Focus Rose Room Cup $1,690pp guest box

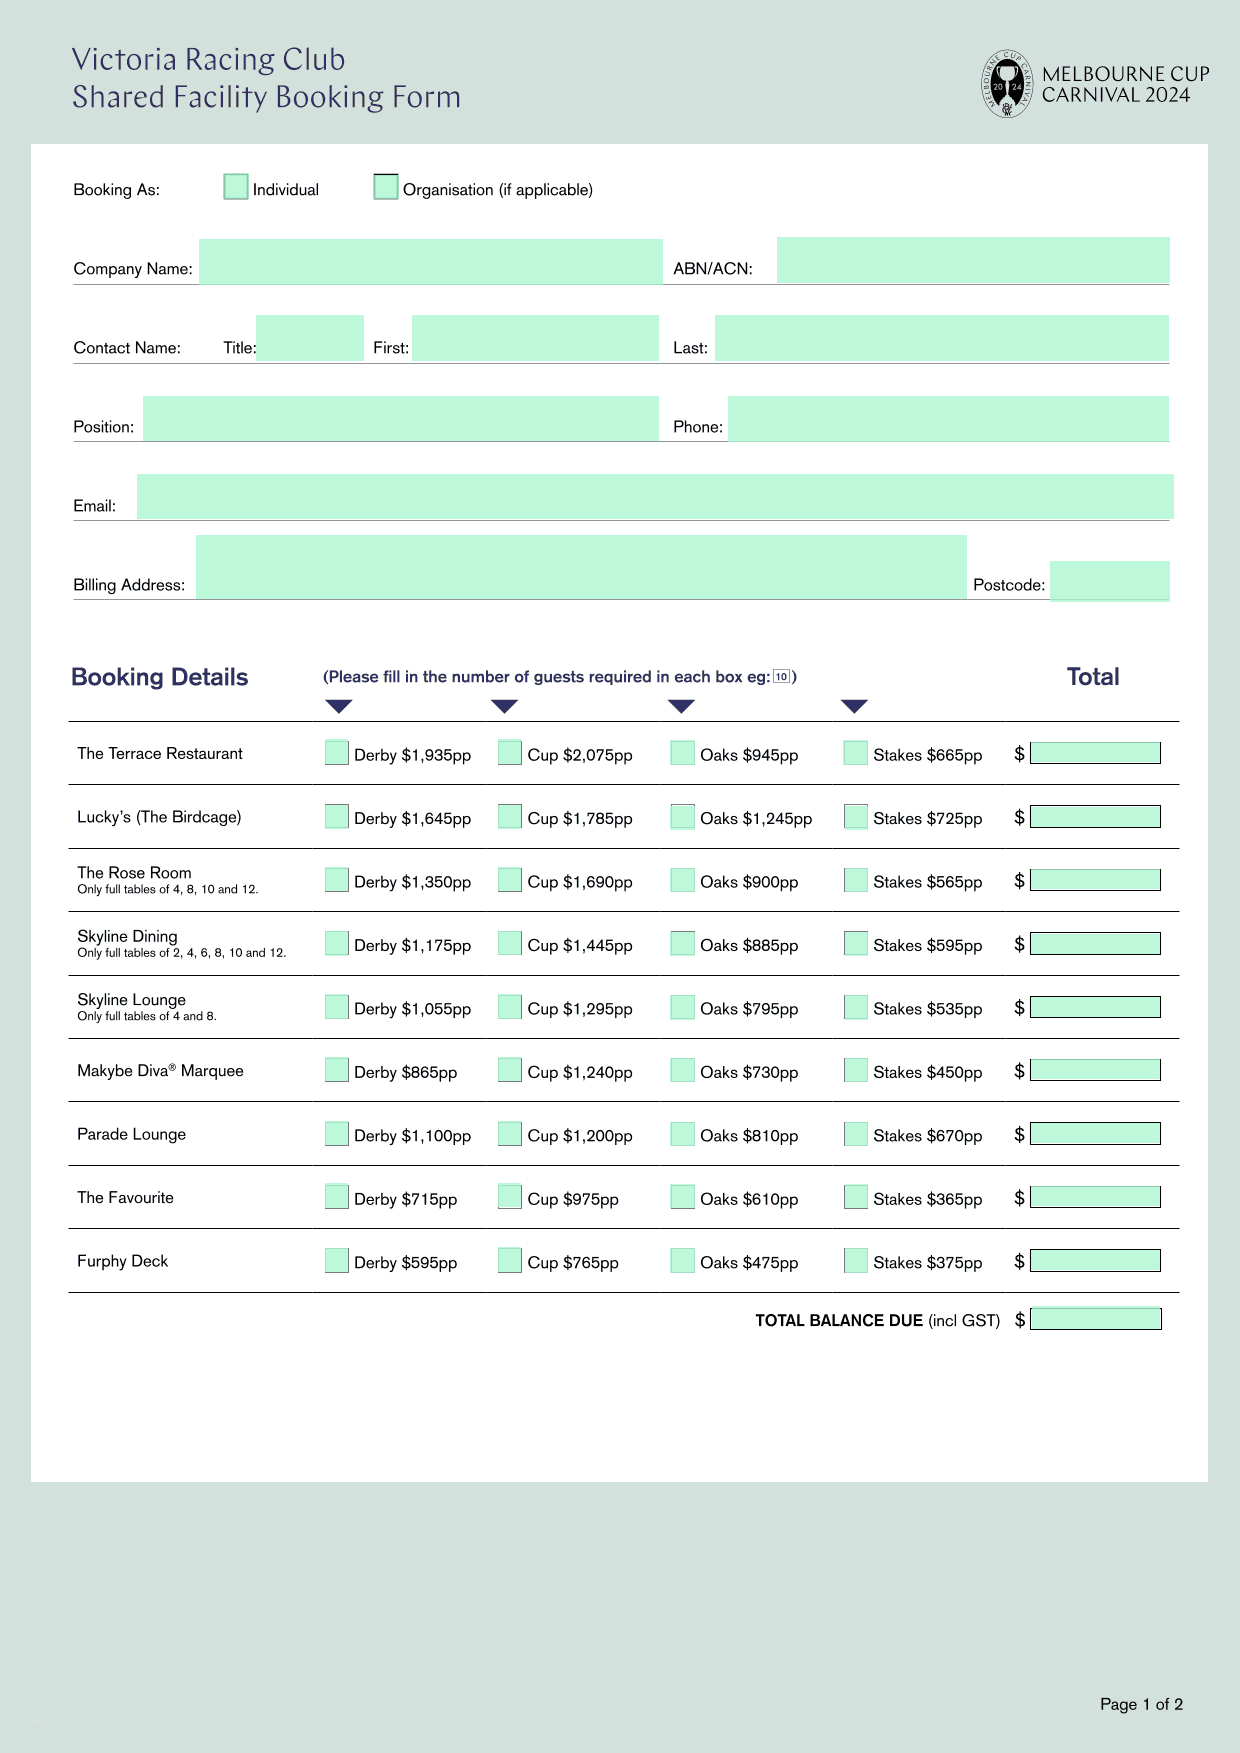[510, 880]
